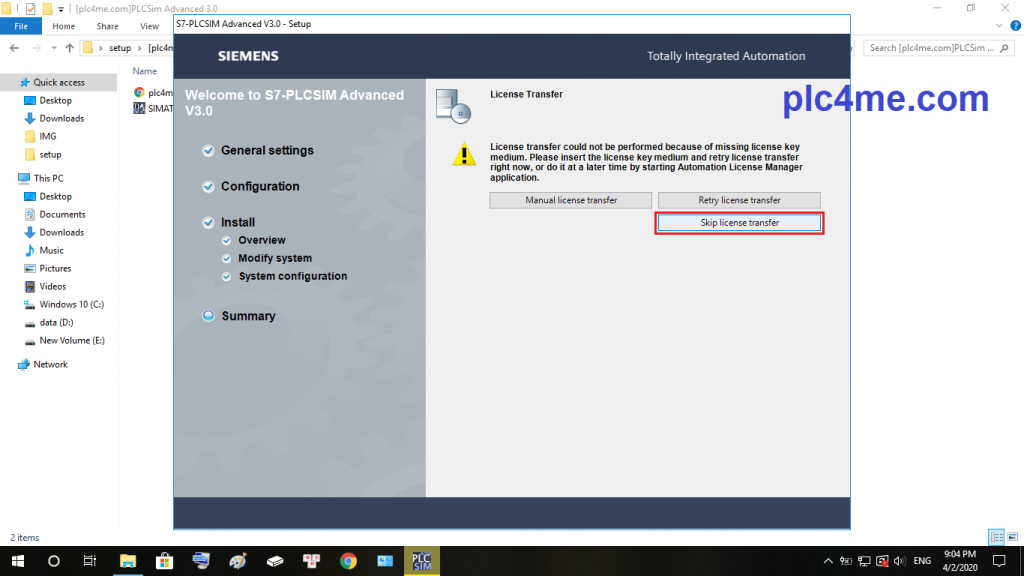Click the yellow warning triangle icon

point(464,154)
